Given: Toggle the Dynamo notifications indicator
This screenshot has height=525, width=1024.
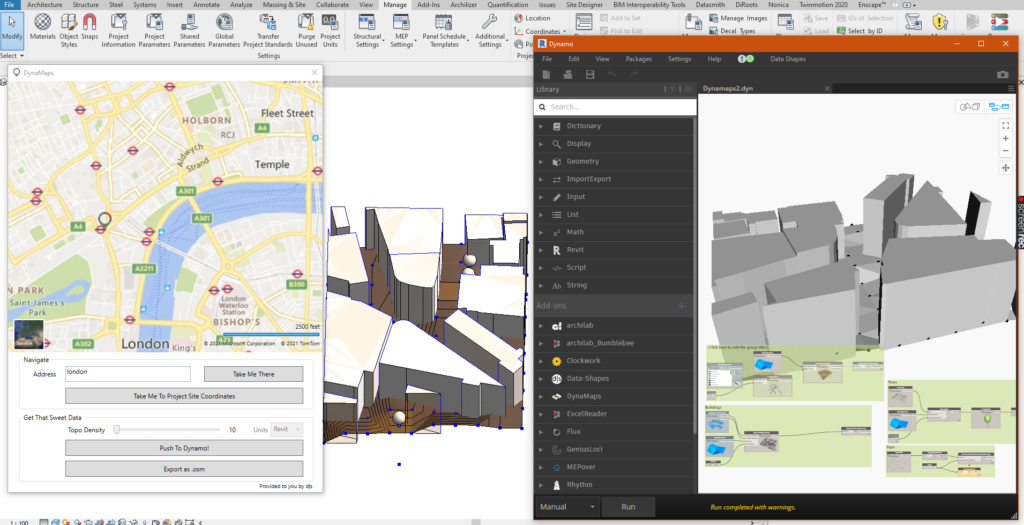Looking at the screenshot, I should point(745,59).
